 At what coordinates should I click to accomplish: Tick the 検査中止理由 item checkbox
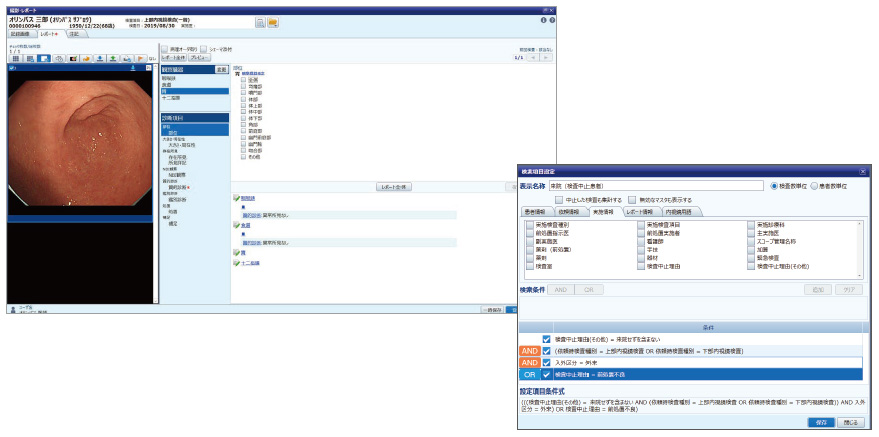[640, 265]
